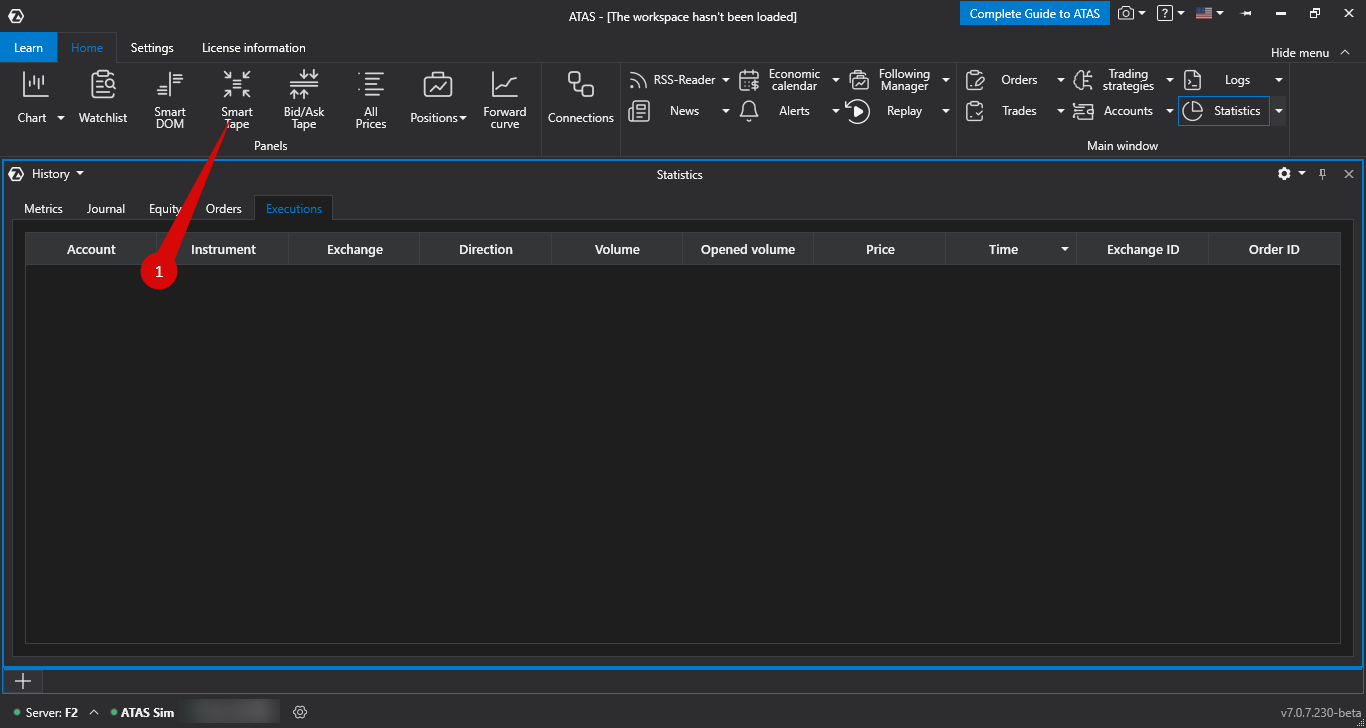
Task: Expand the Chart dropdown arrow
Action: pyautogui.click(x=61, y=118)
